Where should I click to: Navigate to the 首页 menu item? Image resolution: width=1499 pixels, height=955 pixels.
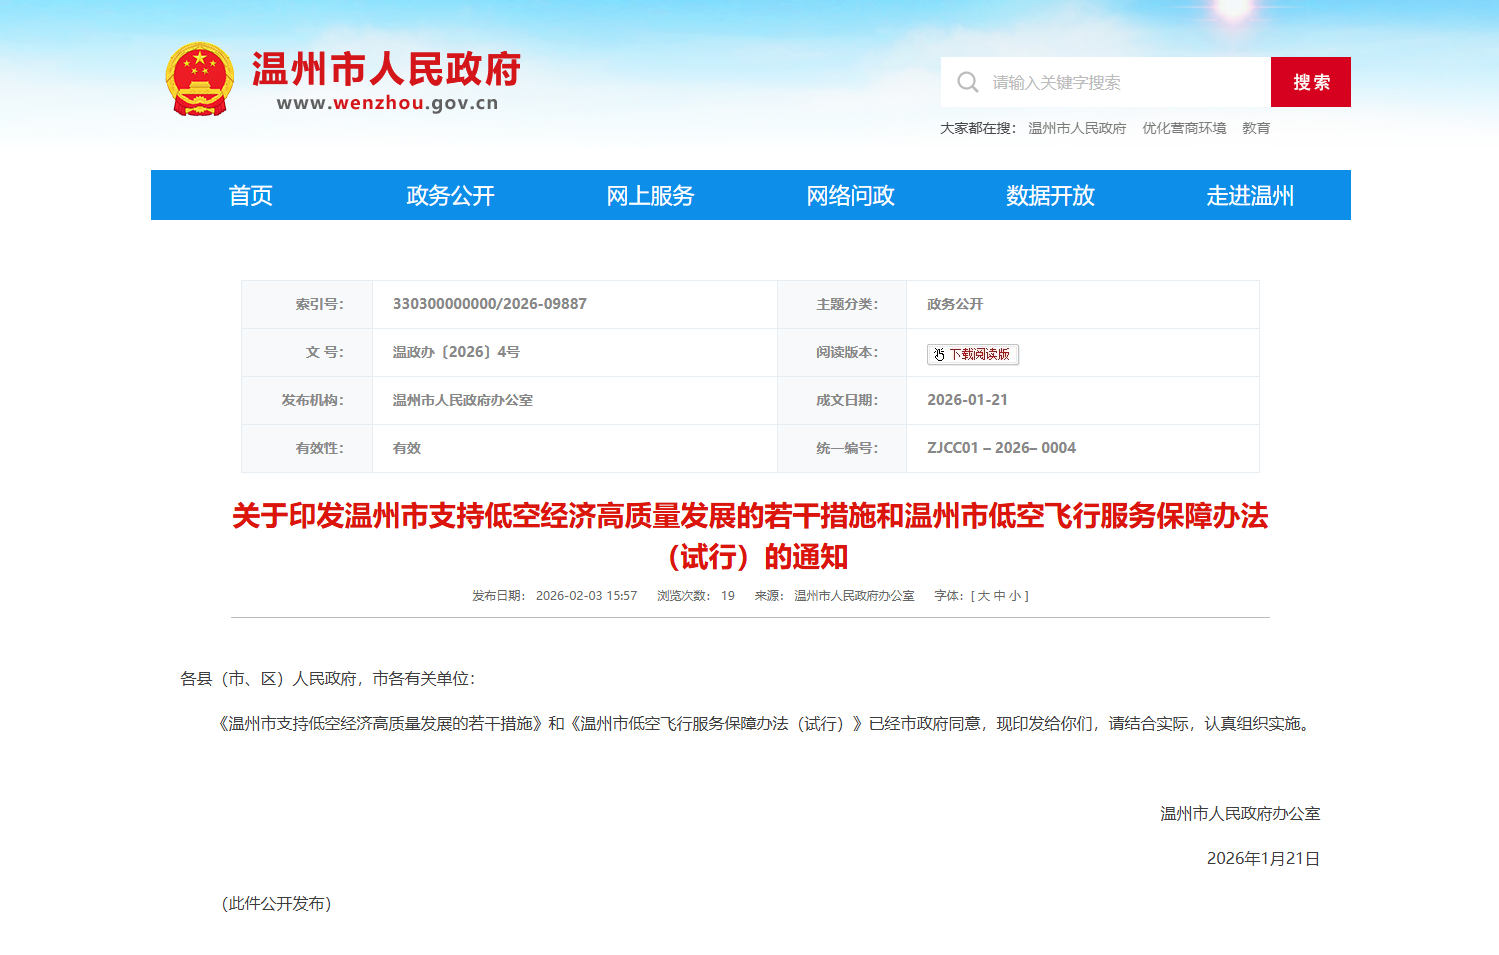[x=250, y=195]
